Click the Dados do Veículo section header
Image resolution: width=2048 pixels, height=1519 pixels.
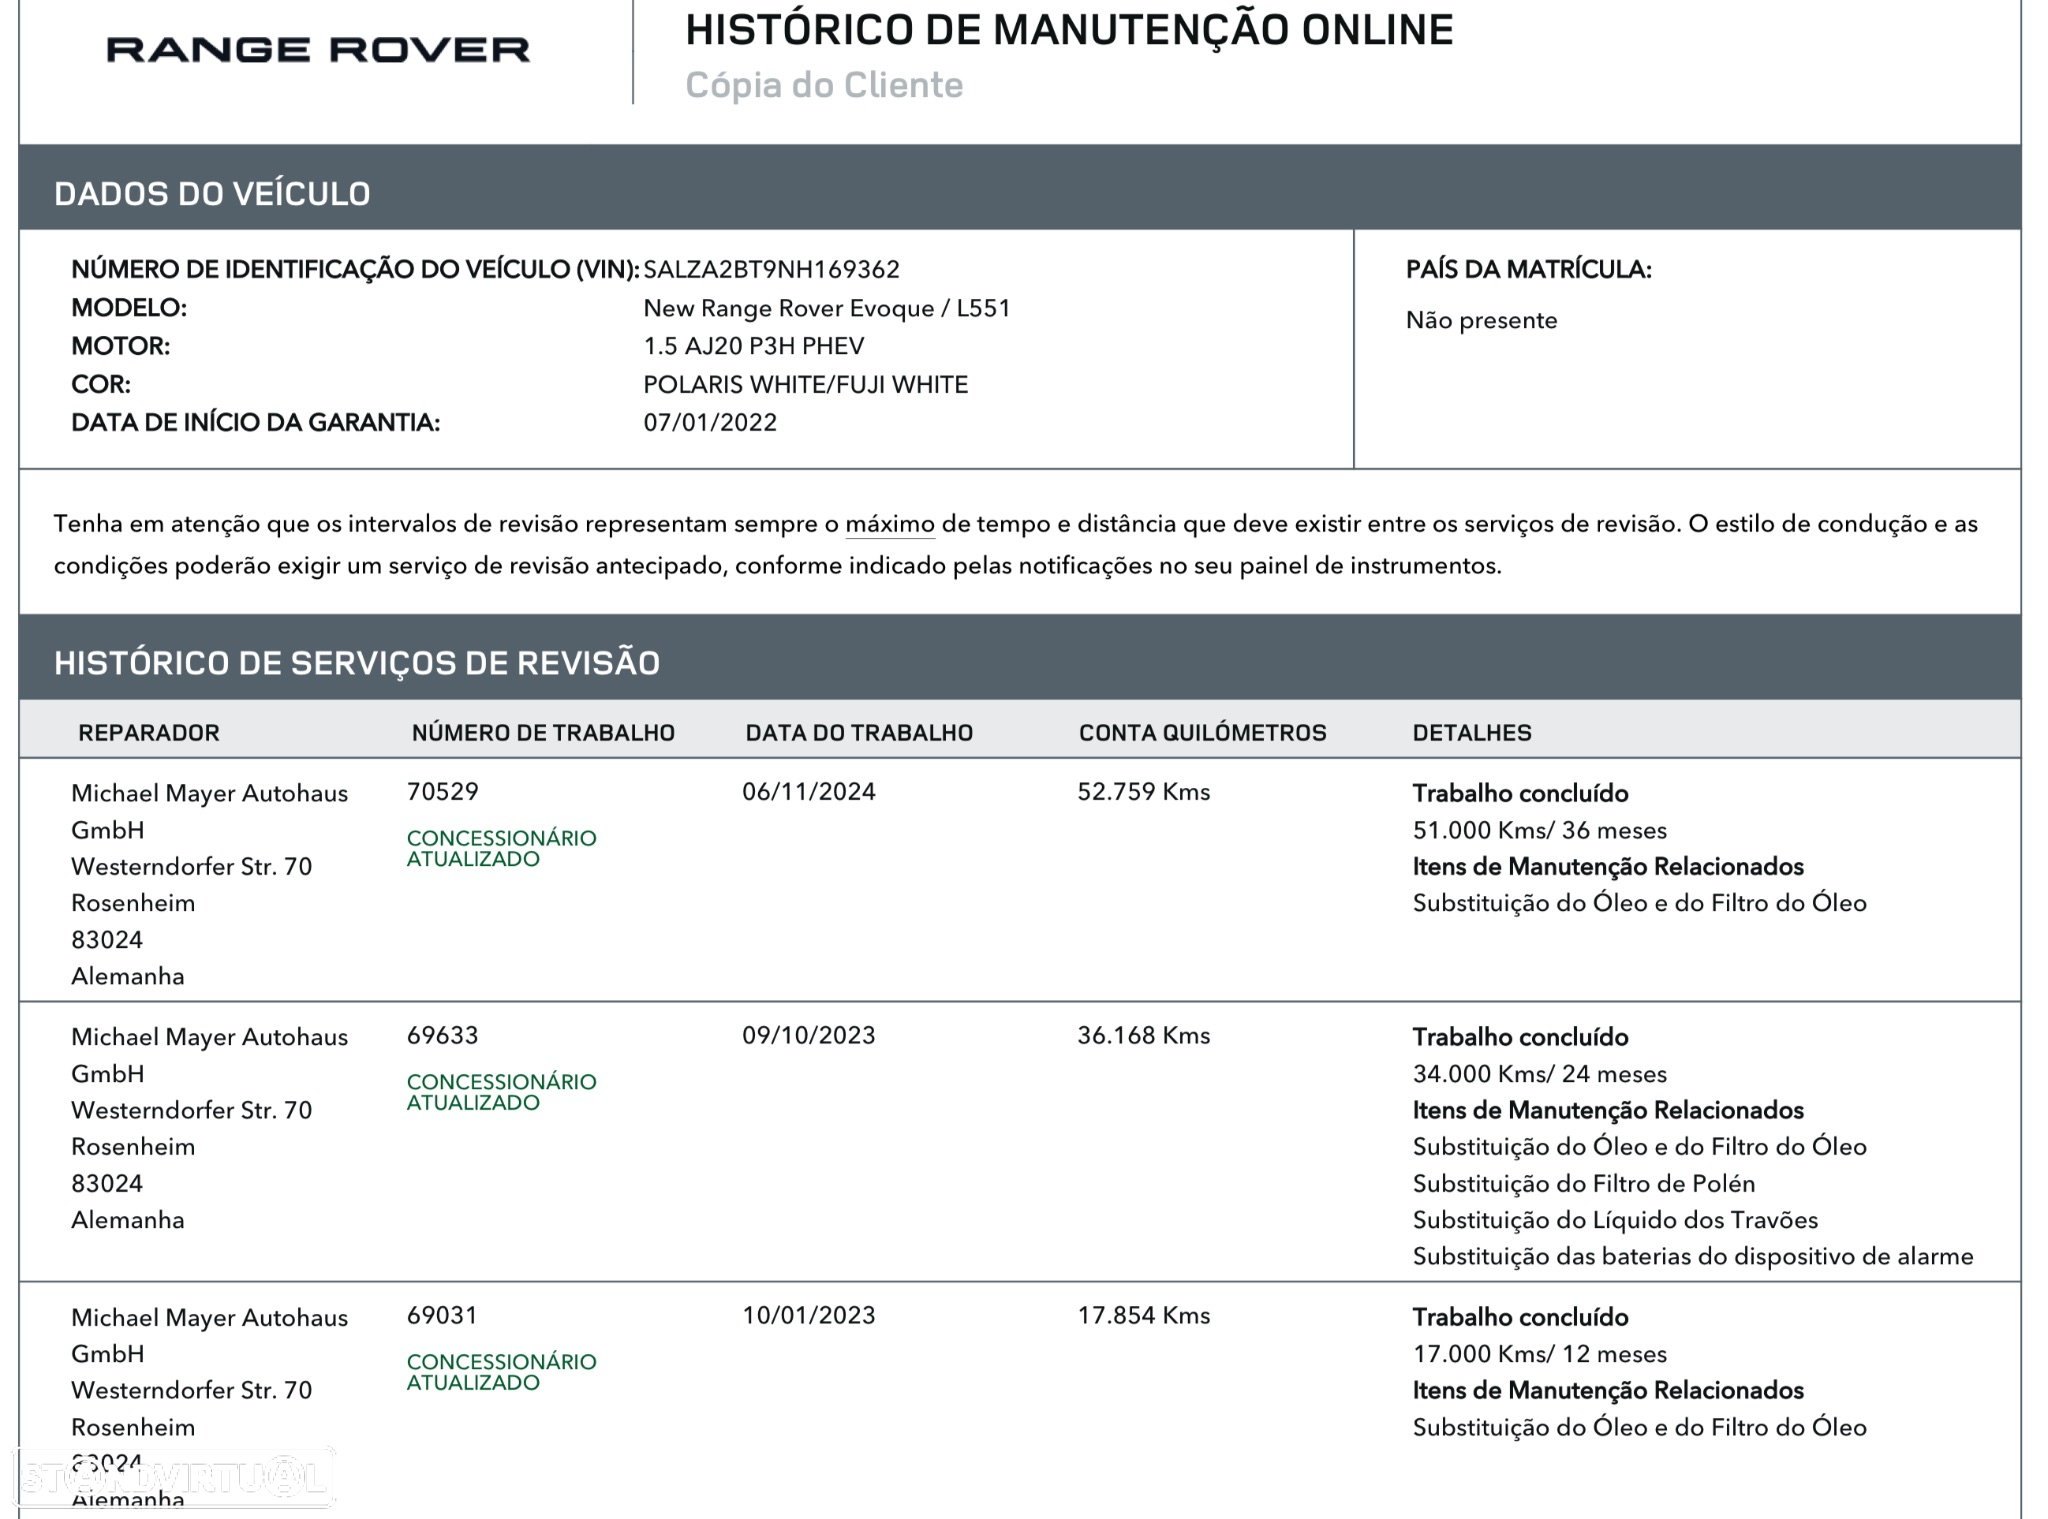212,193
